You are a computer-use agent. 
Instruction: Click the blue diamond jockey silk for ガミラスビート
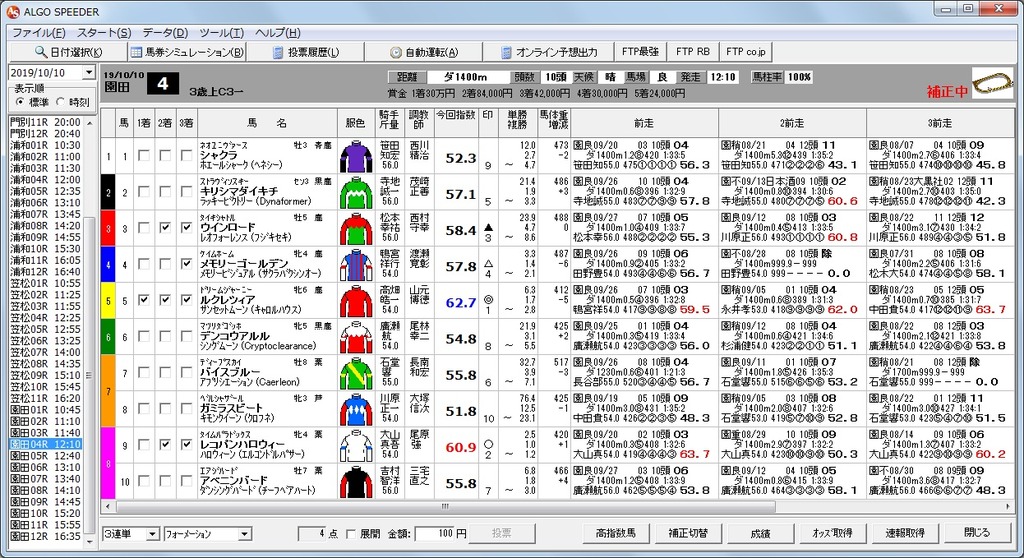click(x=356, y=410)
